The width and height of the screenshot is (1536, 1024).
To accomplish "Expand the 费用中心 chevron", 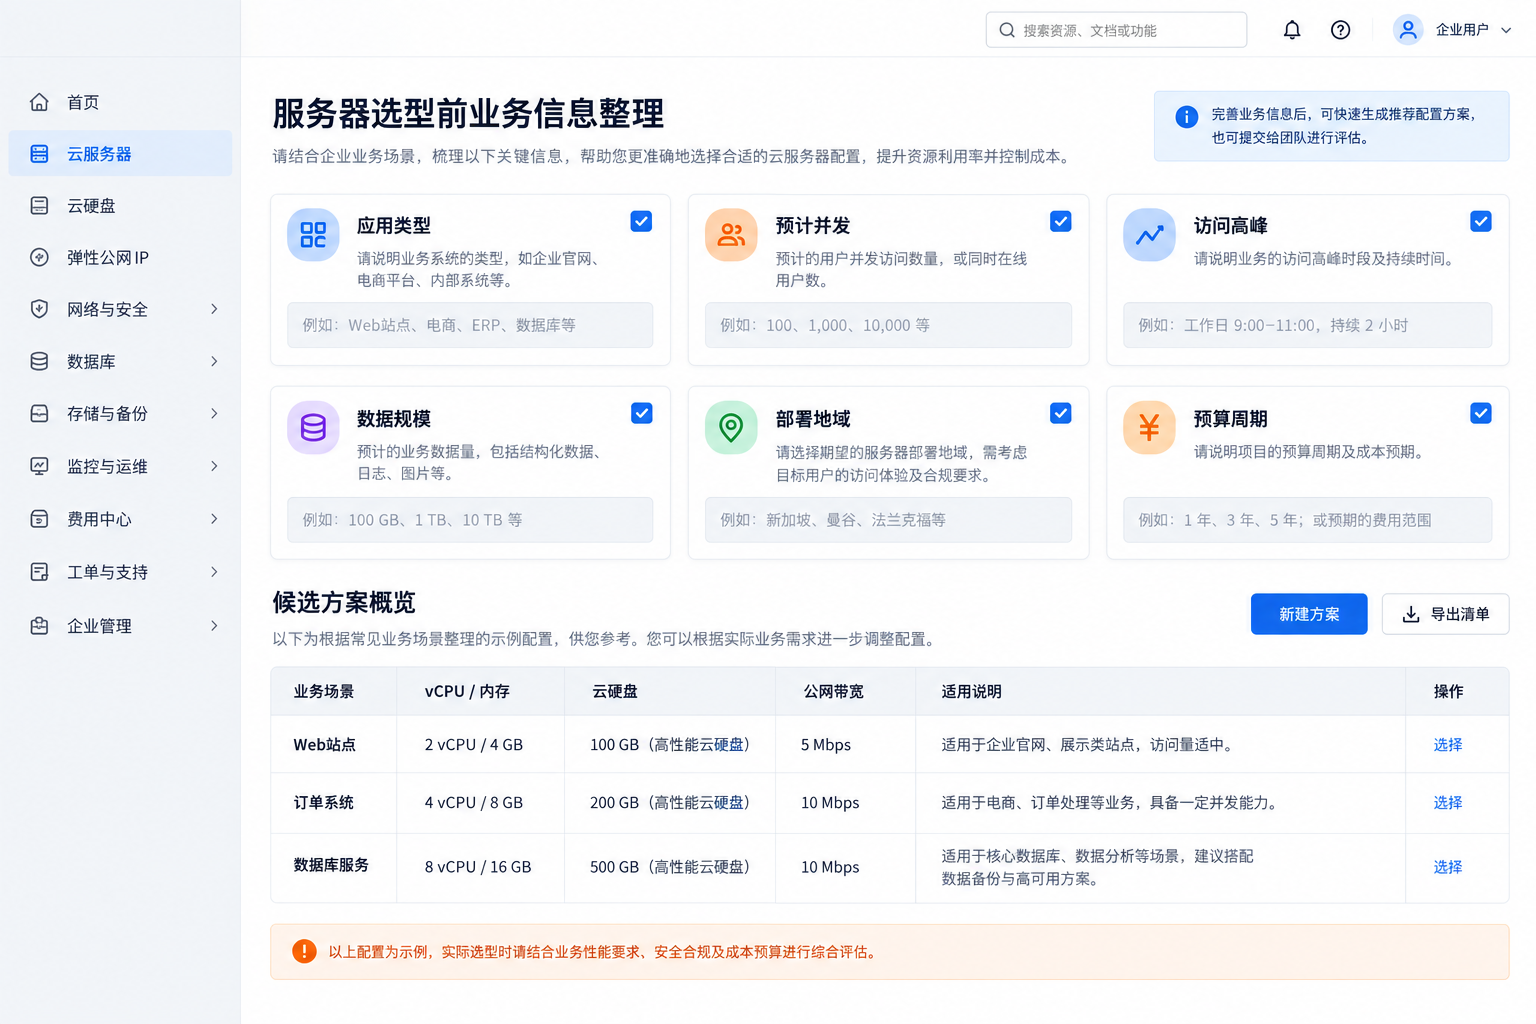I will point(214,518).
